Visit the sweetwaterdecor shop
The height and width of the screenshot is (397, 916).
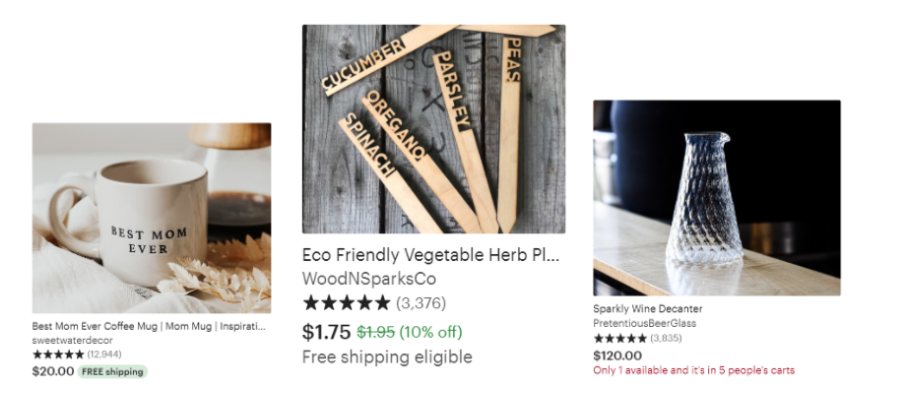(x=72, y=340)
